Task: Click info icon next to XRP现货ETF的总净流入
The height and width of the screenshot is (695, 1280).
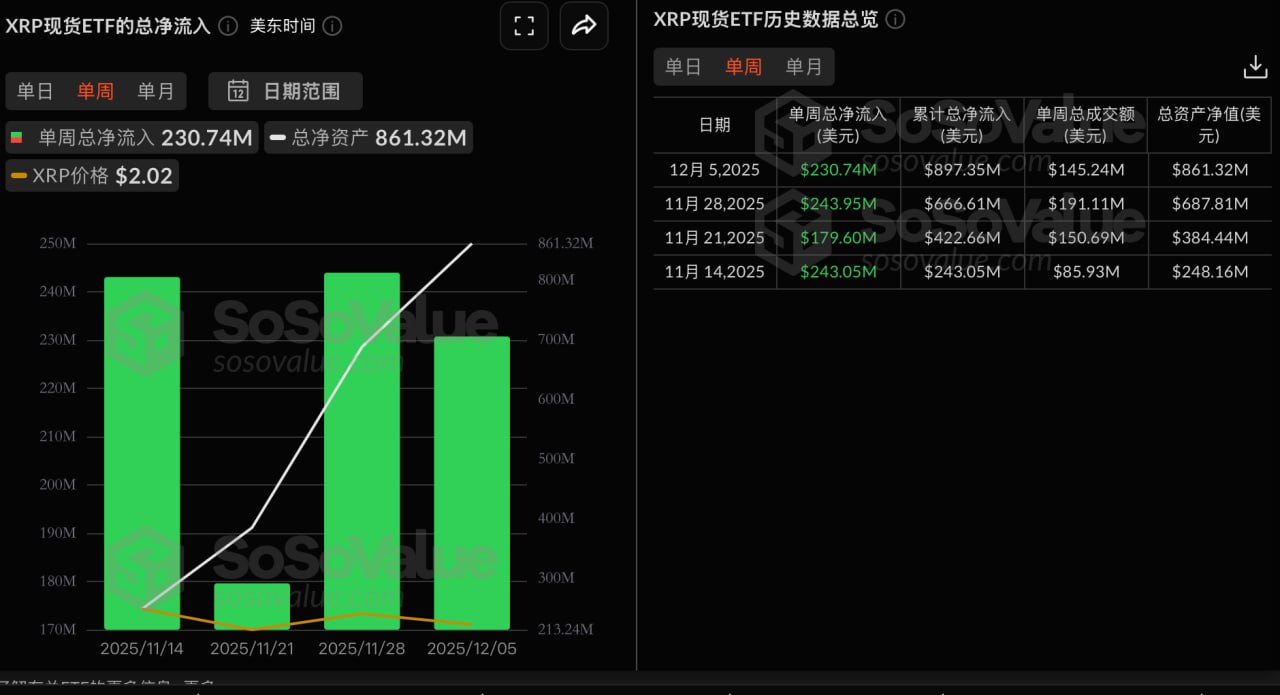Action: [228, 26]
